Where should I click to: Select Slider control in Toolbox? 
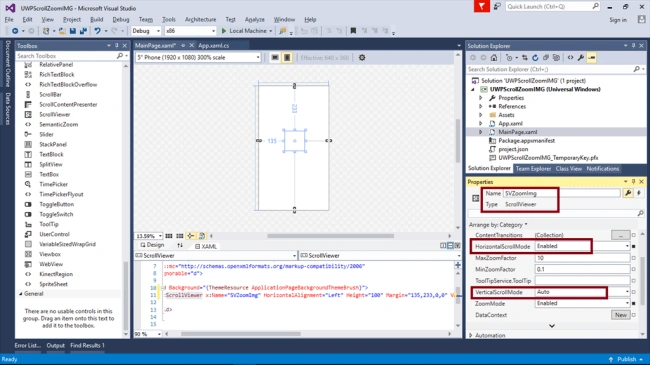pos(46,134)
